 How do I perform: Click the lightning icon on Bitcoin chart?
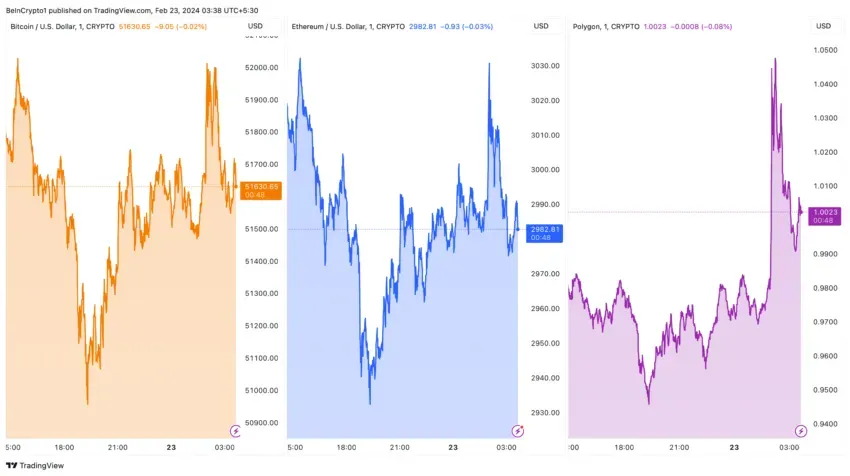[235, 431]
